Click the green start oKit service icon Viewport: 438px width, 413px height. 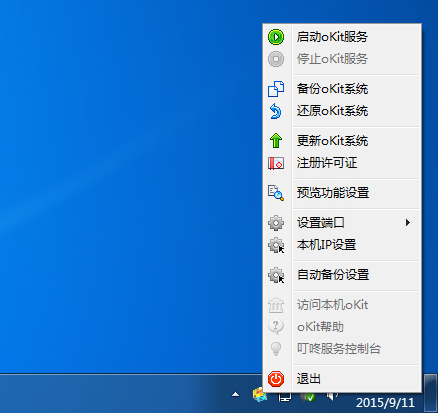coord(276,37)
